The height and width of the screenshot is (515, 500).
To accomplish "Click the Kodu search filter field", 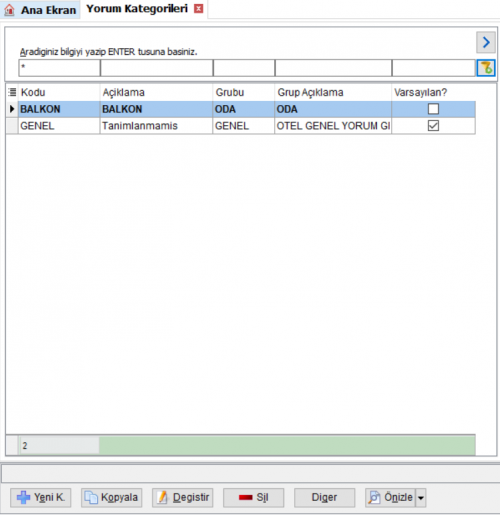I will coord(59,68).
